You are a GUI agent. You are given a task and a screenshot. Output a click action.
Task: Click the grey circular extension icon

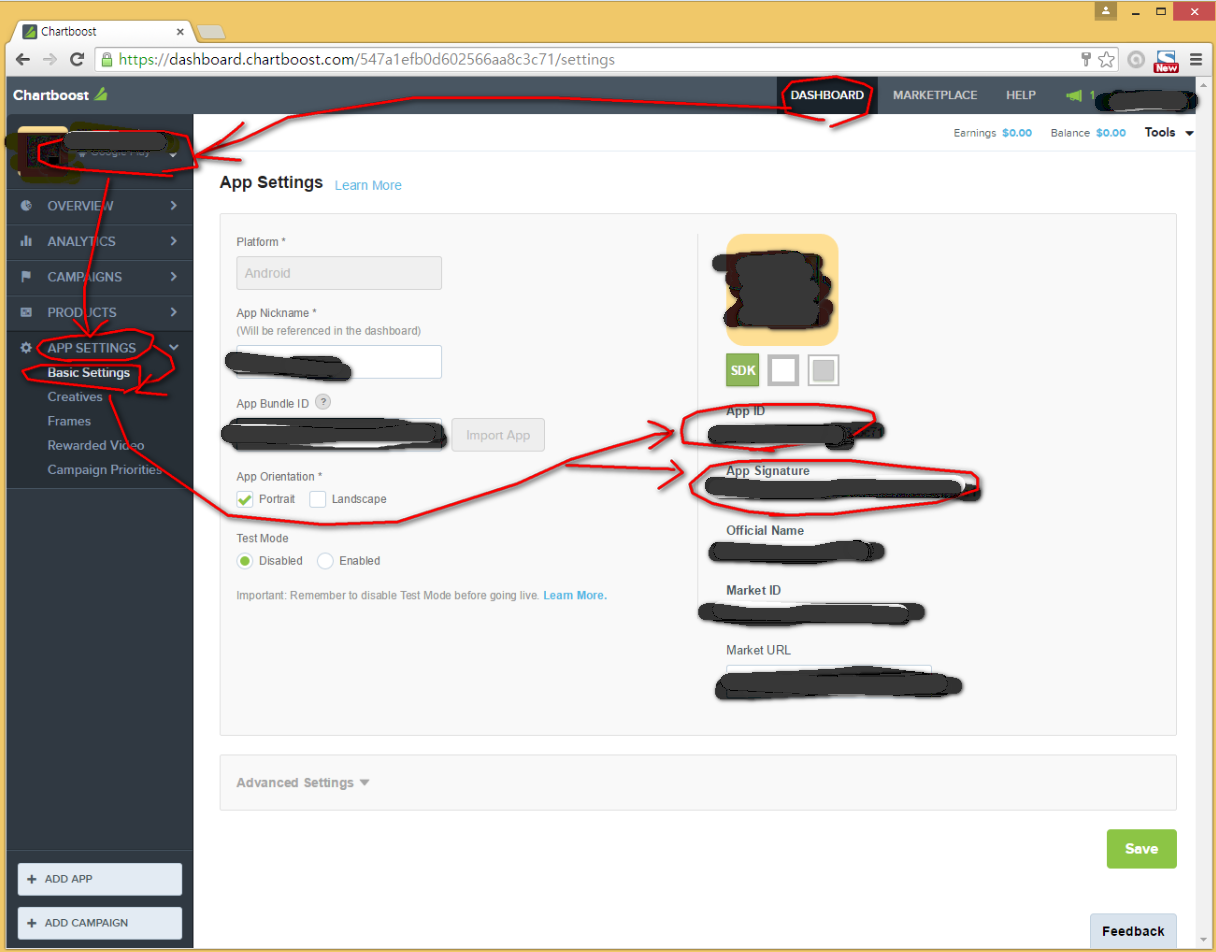coord(1136,59)
